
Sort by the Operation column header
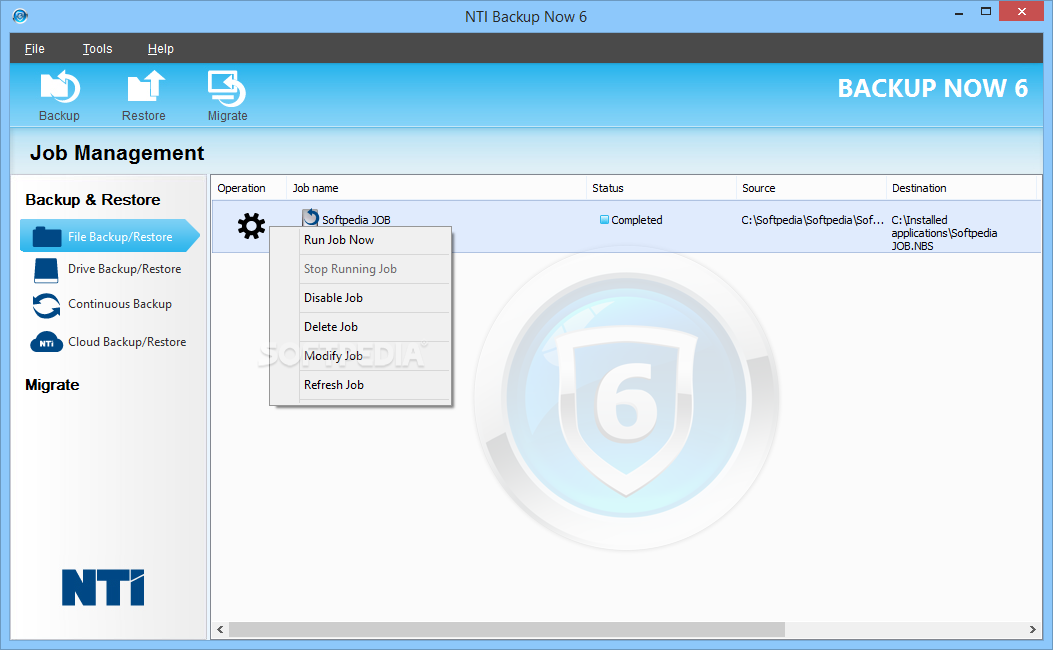coord(249,188)
